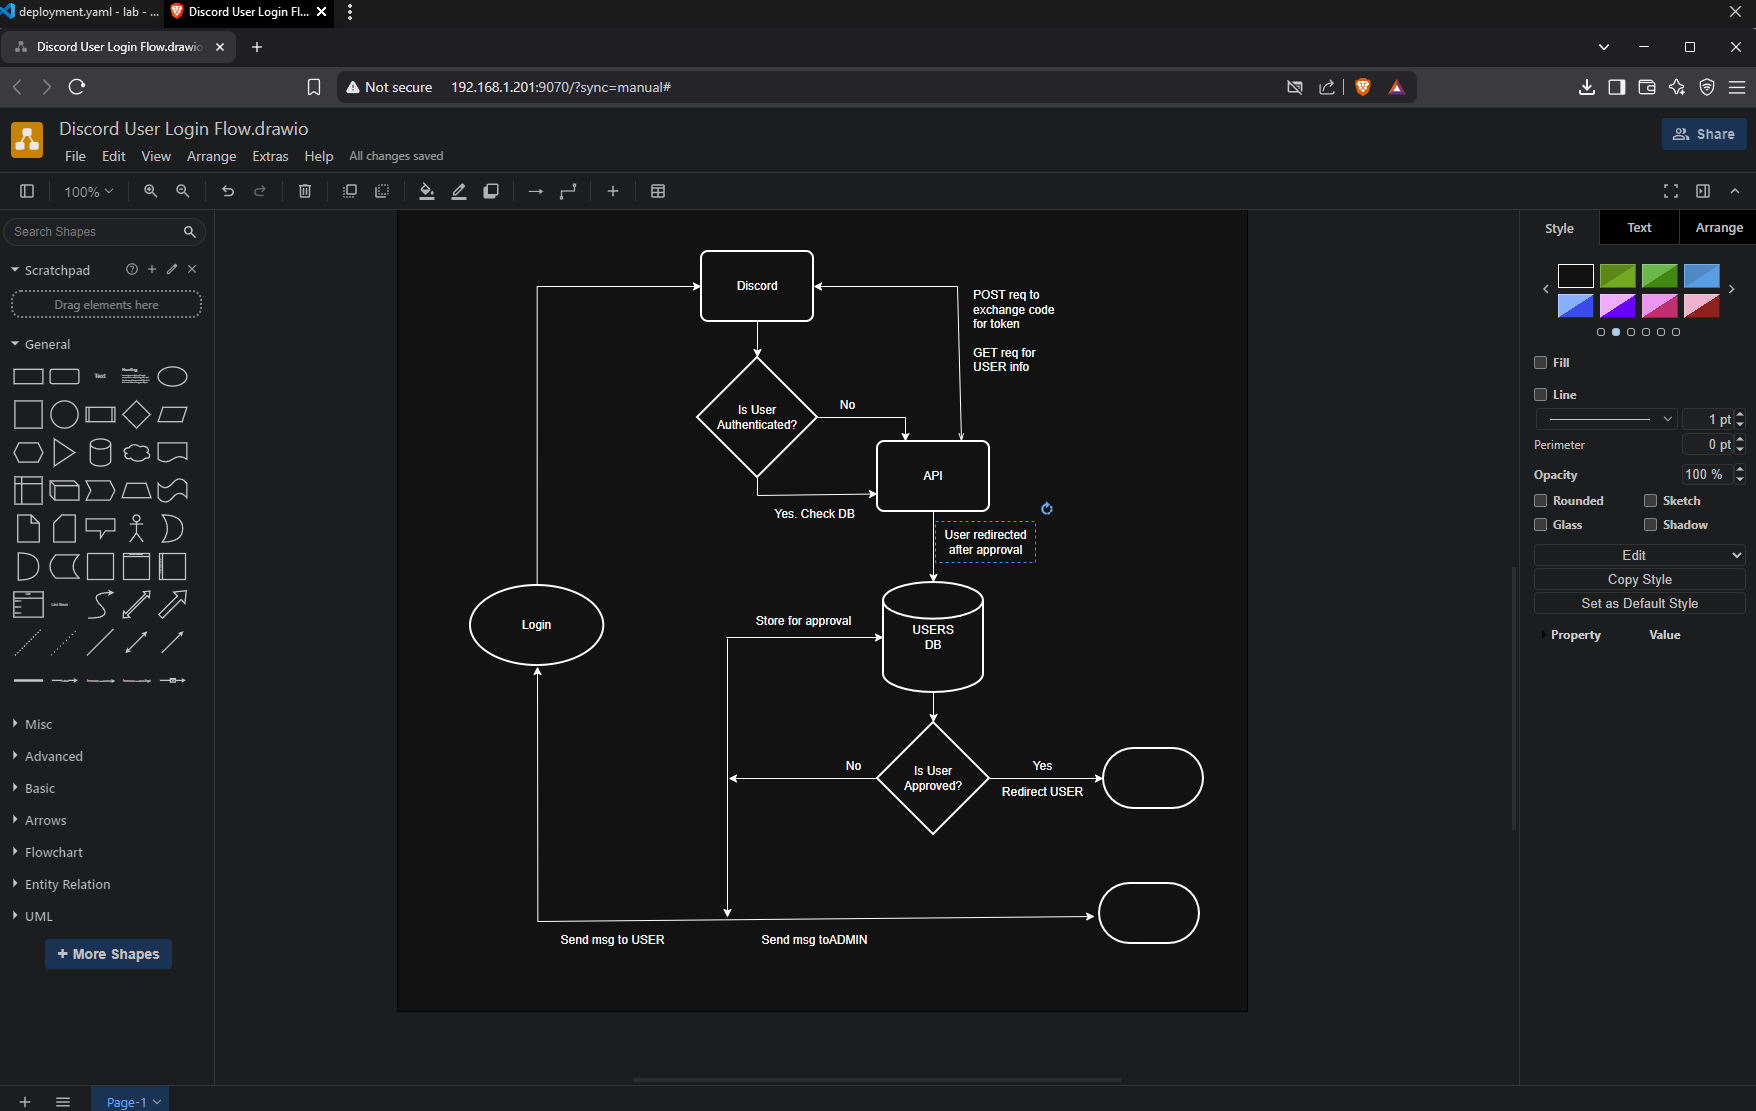Image resolution: width=1756 pixels, height=1111 pixels.
Task: Click the Search Shapes input field
Action: pyautogui.click(x=95, y=232)
